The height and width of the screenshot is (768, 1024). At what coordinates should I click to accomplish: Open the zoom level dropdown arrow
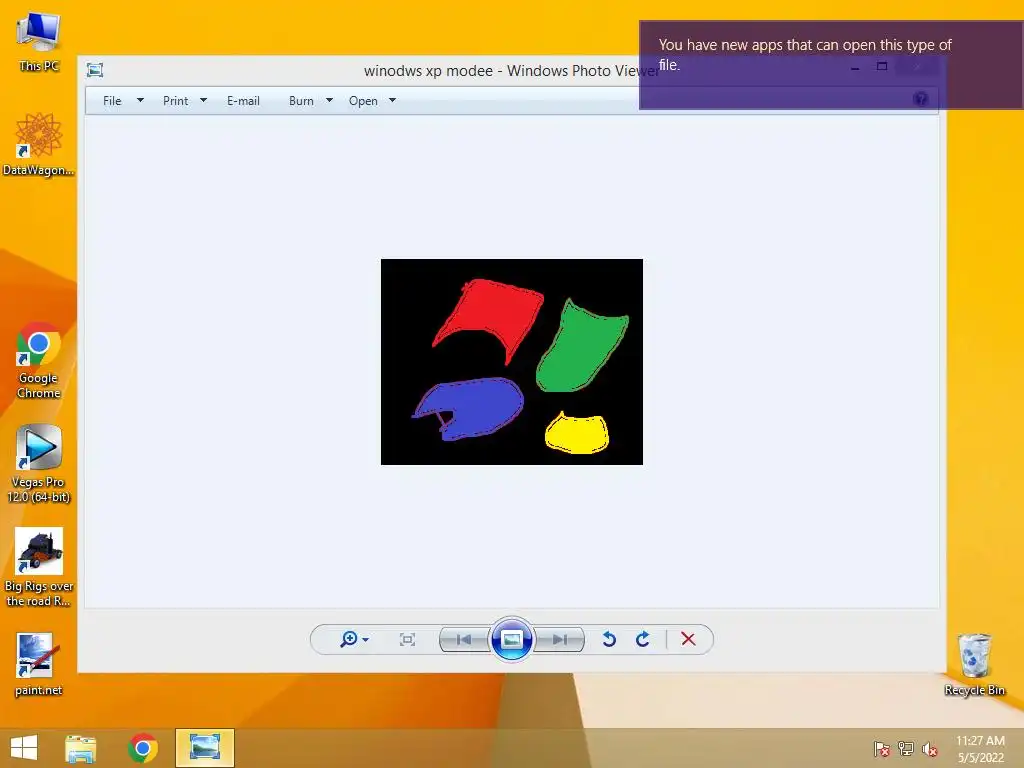[365, 640]
